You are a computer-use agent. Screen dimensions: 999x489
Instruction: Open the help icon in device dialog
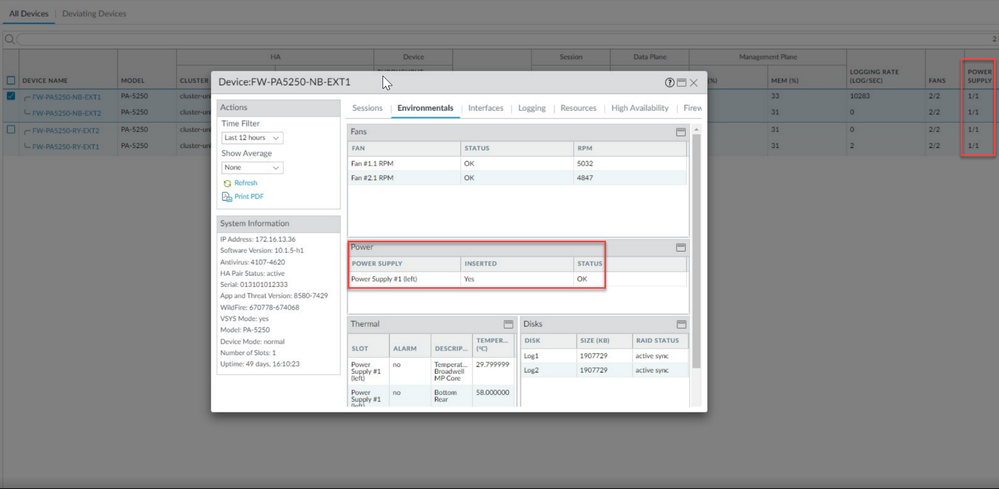pyautogui.click(x=669, y=83)
